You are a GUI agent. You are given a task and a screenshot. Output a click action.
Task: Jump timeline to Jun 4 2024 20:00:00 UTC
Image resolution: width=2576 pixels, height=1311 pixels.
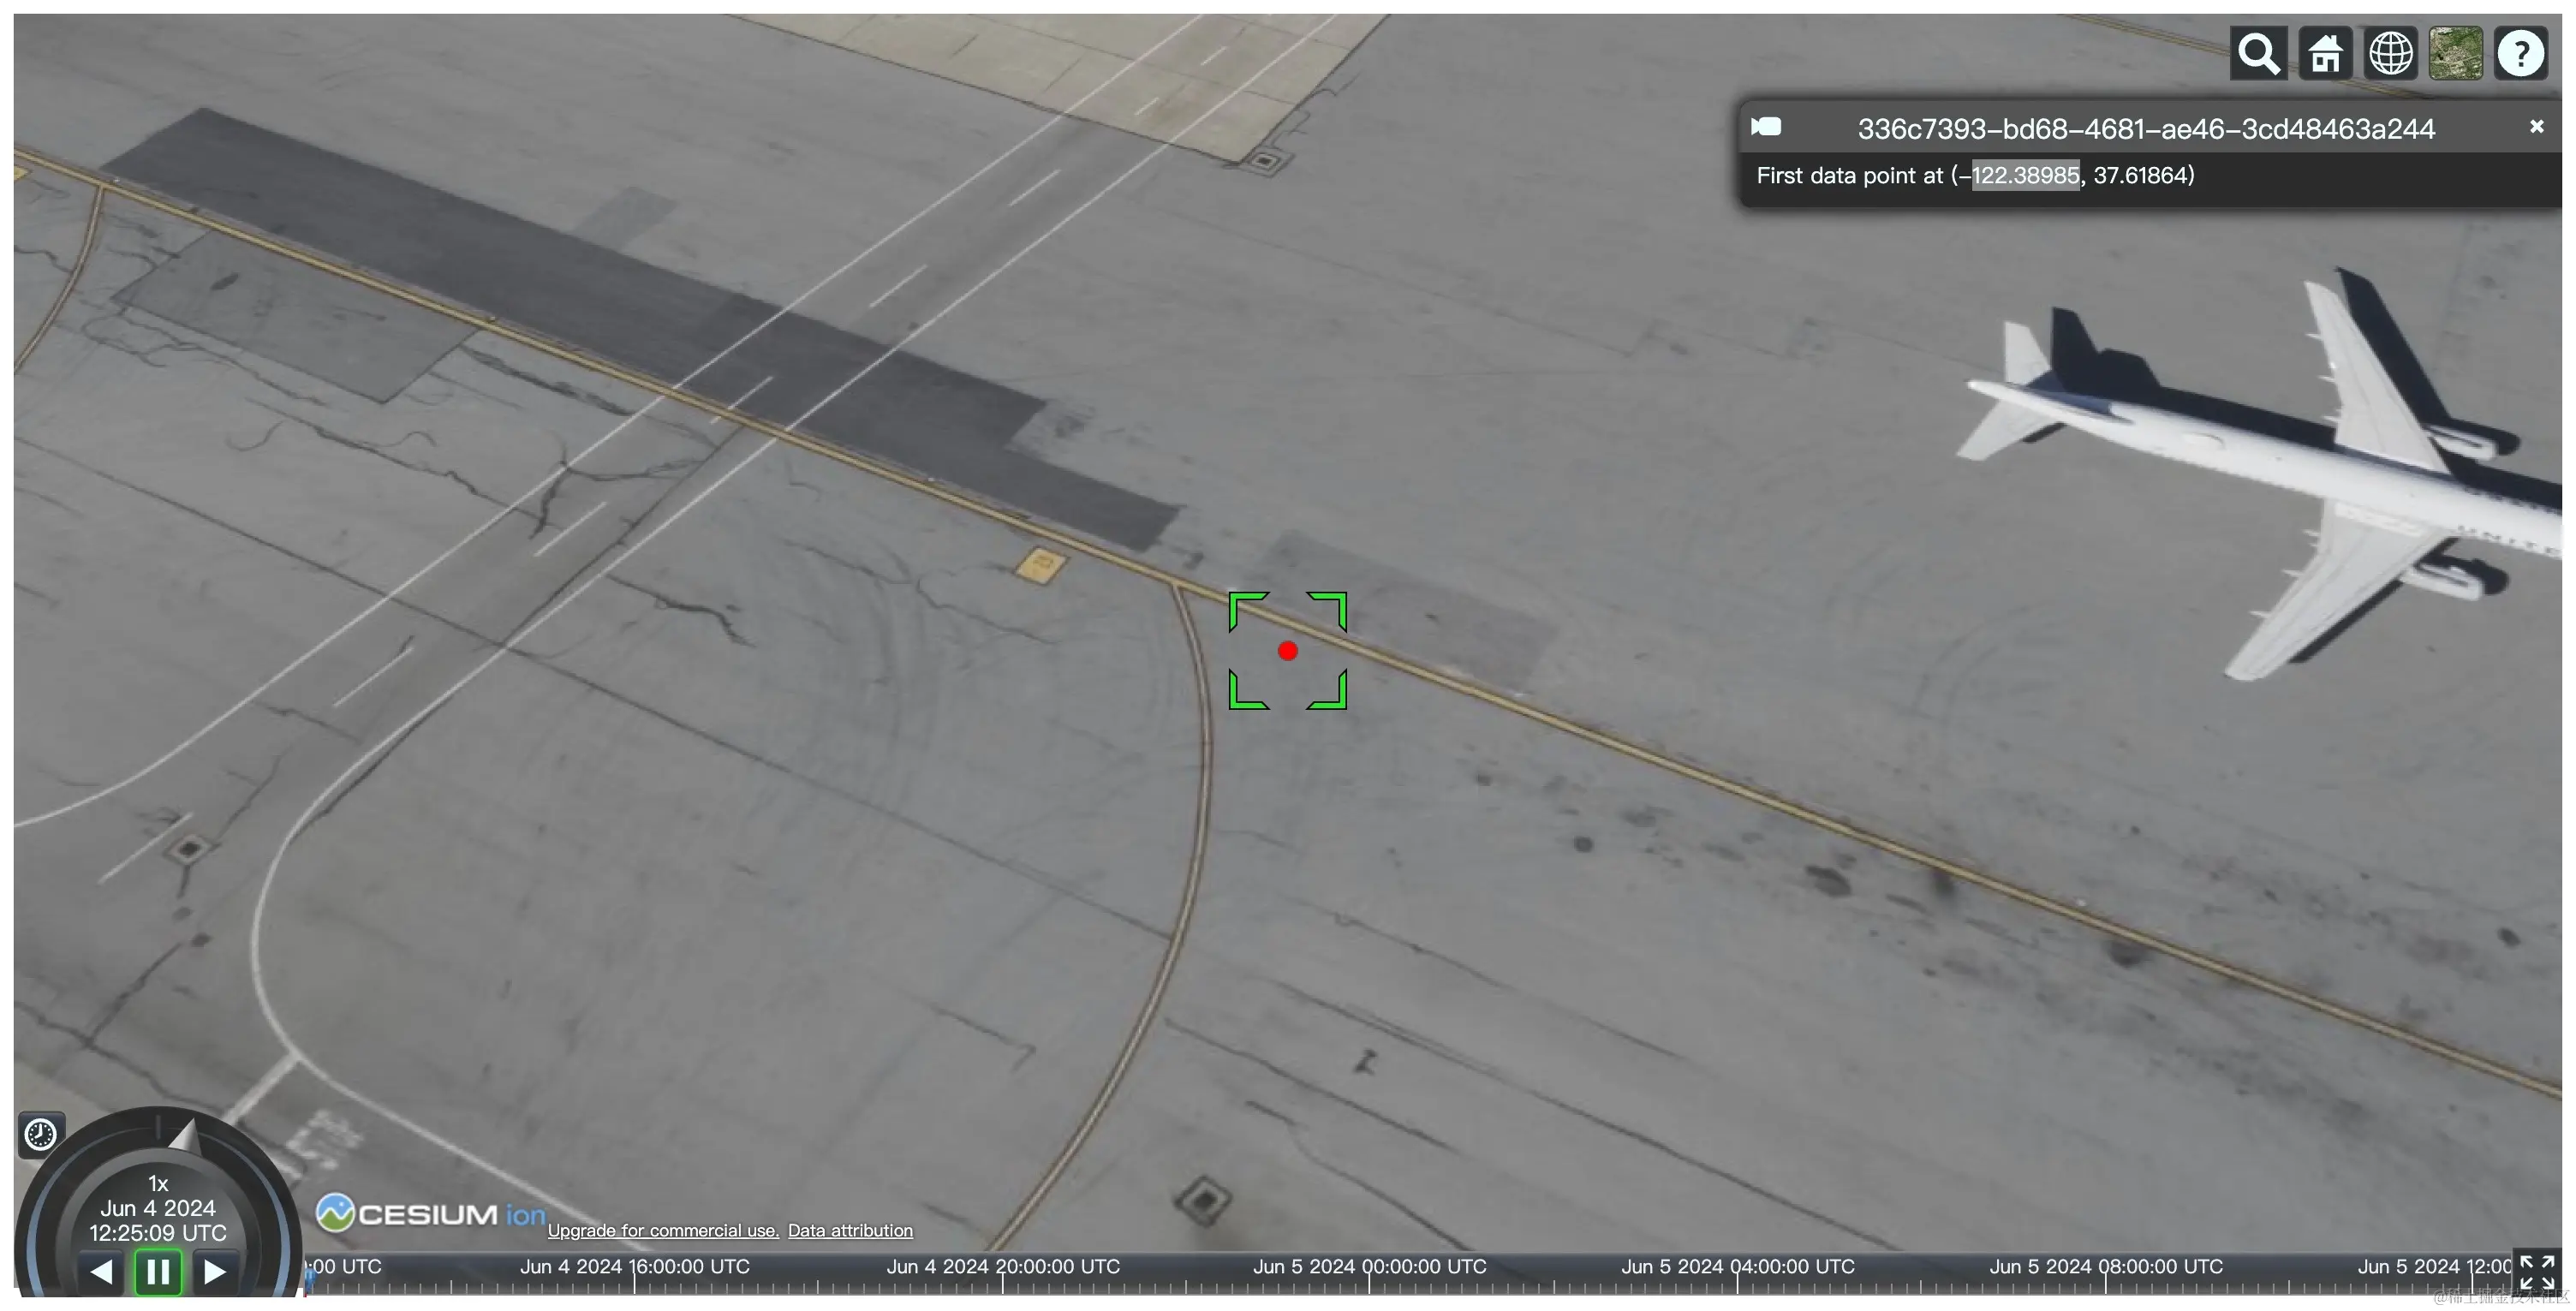tap(1003, 1267)
